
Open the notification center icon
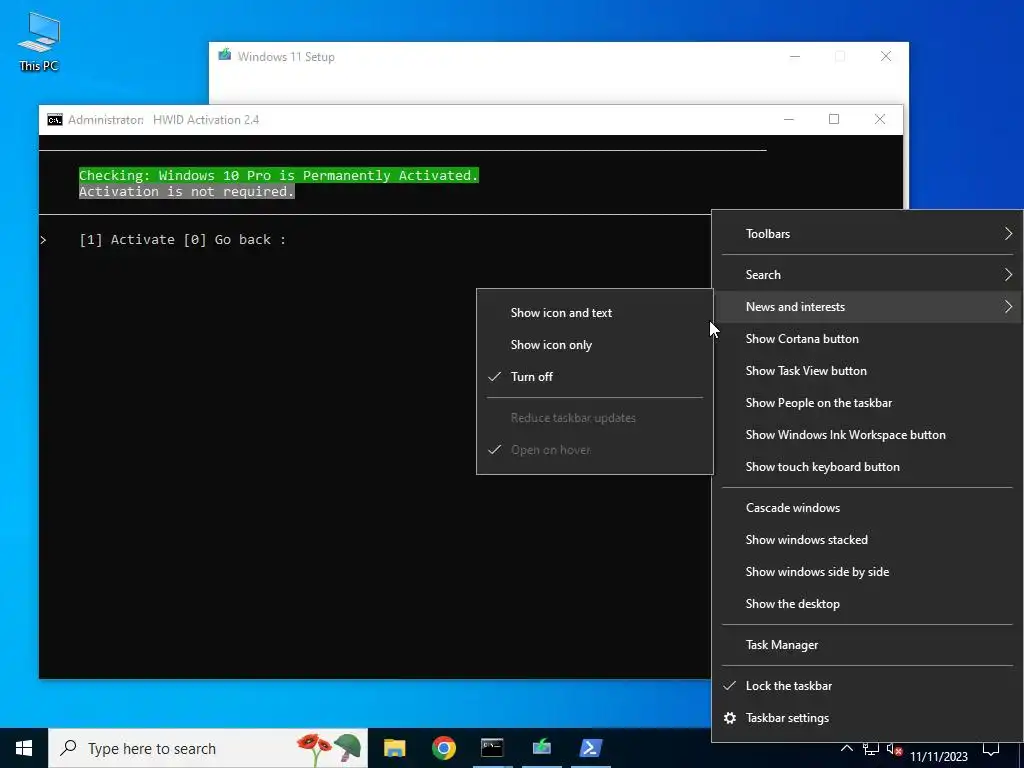point(991,748)
